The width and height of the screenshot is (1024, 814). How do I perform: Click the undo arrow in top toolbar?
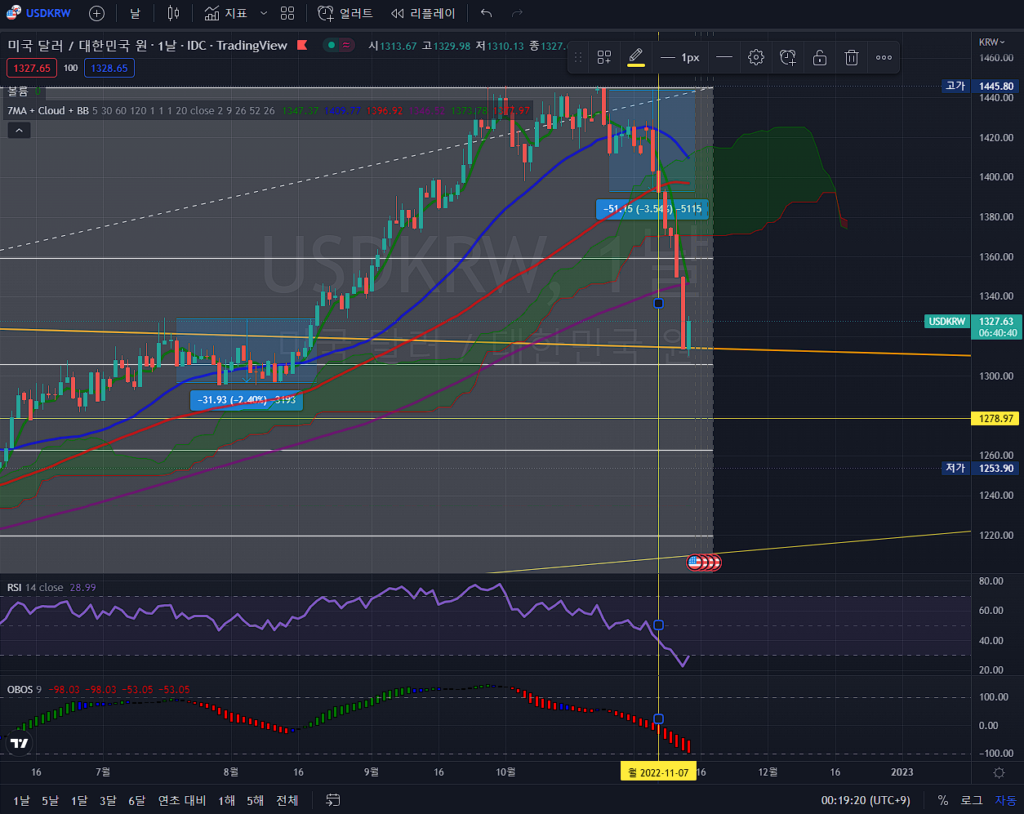[x=486, y=13]
